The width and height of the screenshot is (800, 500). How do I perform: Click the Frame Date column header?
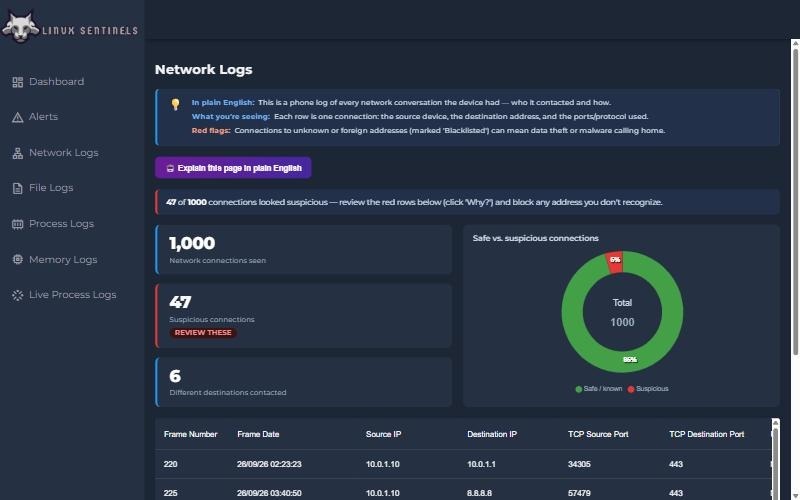click(x=258, y=434)
